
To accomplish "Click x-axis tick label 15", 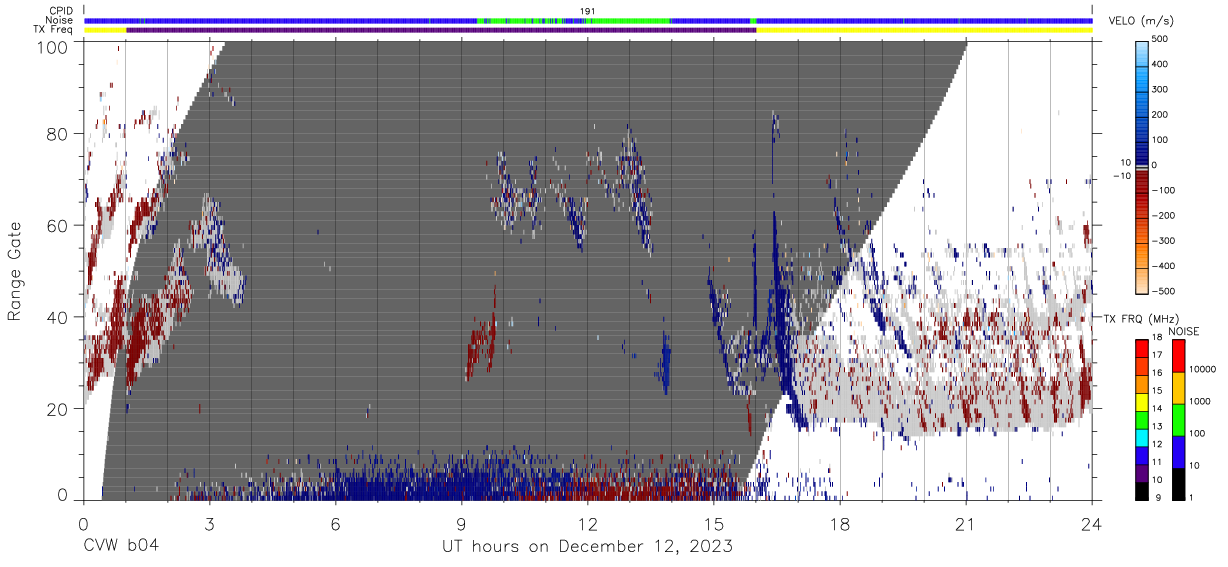I will tap(713, 523).
